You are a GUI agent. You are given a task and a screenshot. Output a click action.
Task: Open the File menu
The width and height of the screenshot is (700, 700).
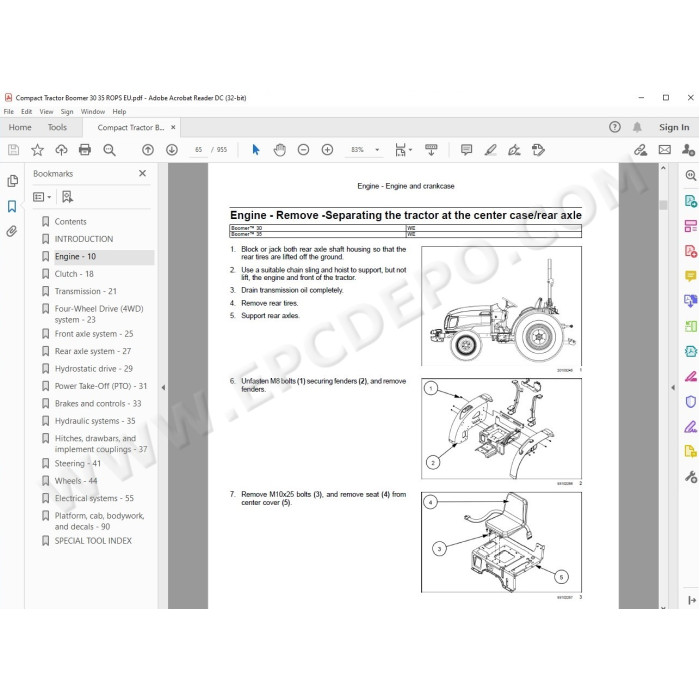[8, 112]
